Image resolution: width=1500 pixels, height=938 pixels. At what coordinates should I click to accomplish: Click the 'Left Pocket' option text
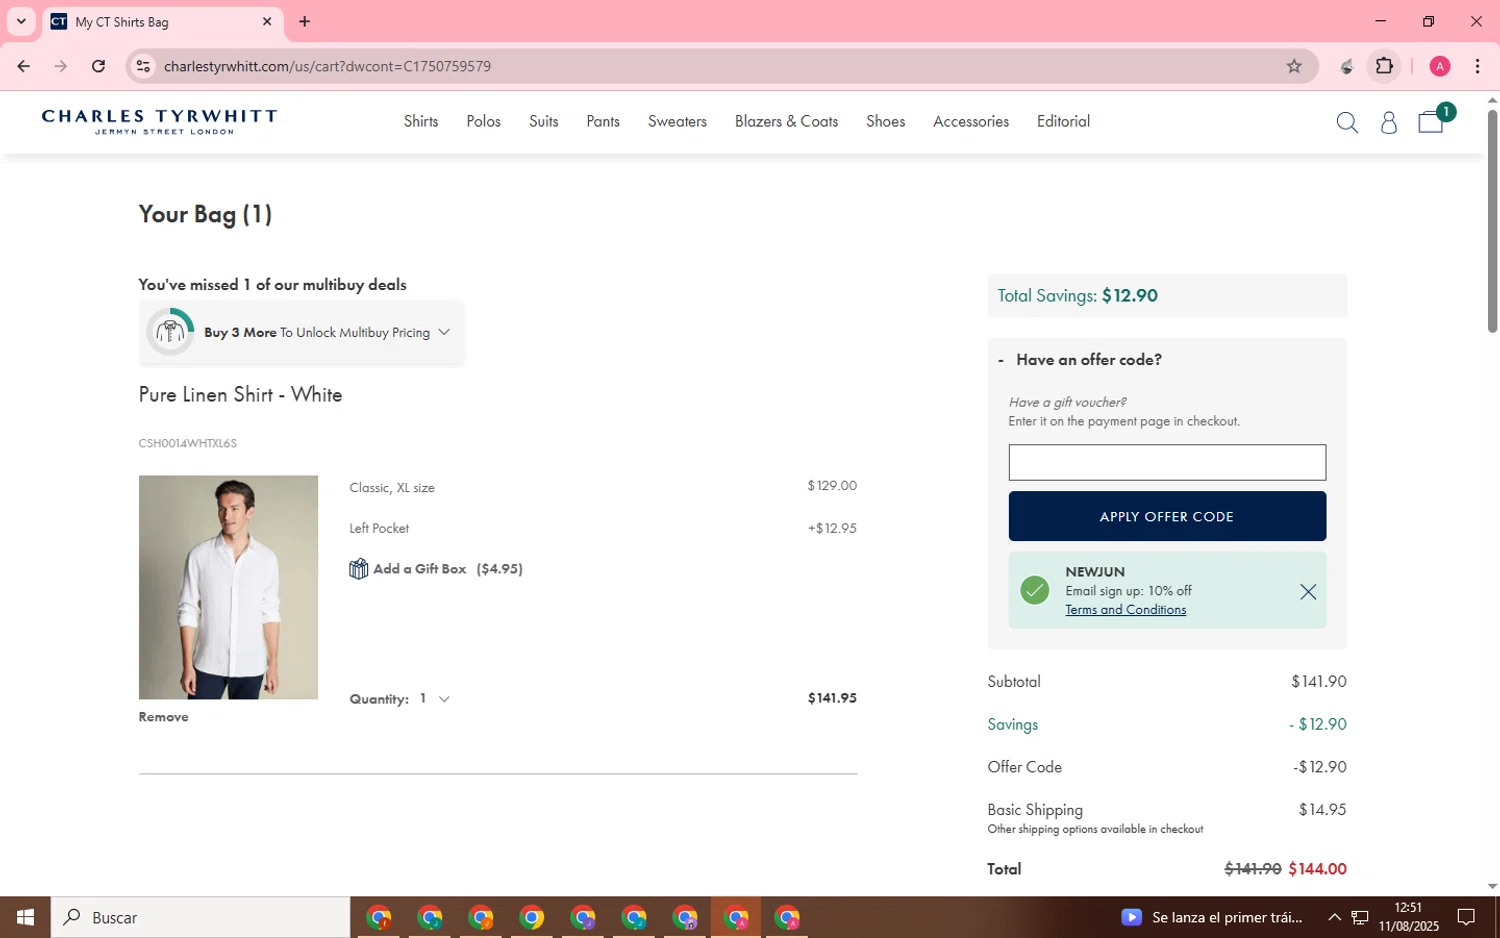click(379, 528)
